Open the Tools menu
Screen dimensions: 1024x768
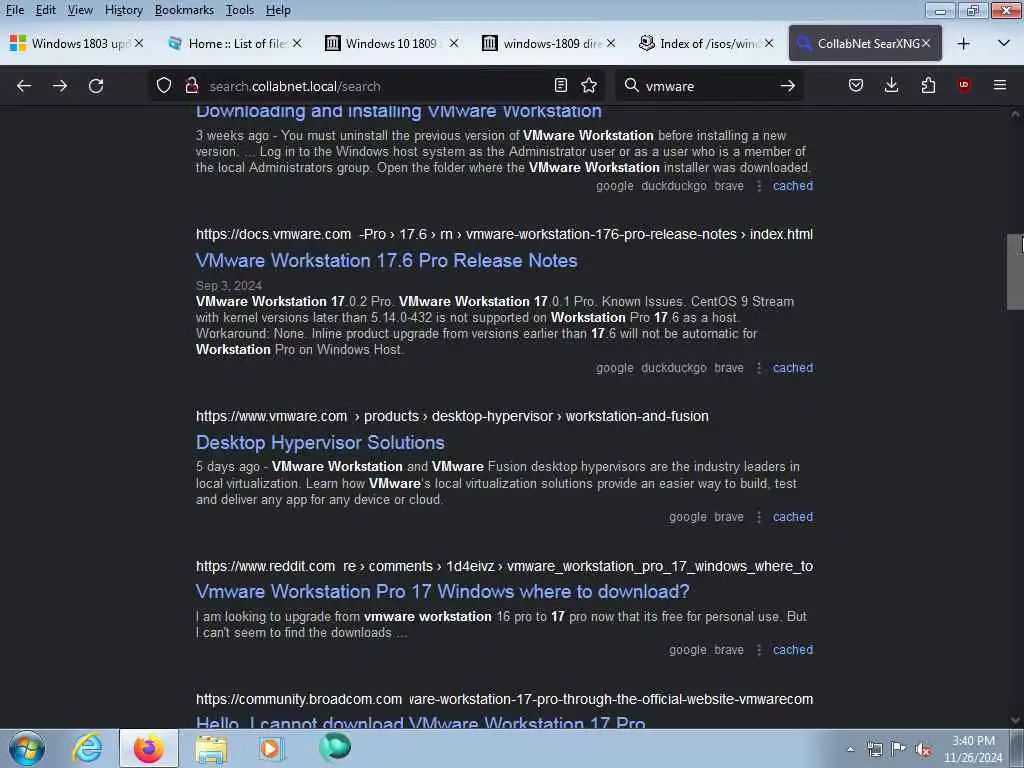(x=240, y=10)
